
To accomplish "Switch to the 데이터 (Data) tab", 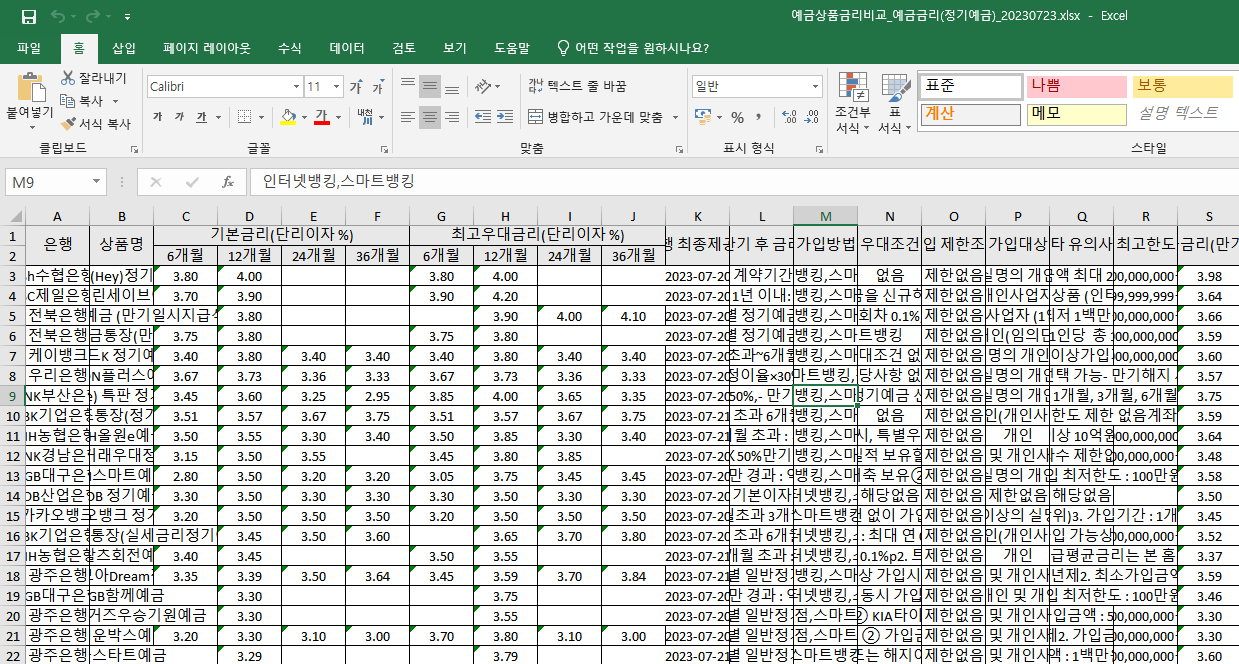I will (347, 48).
